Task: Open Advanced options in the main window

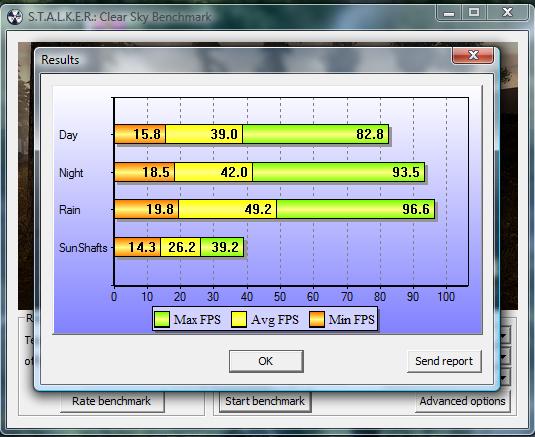Action: point(462,401)
